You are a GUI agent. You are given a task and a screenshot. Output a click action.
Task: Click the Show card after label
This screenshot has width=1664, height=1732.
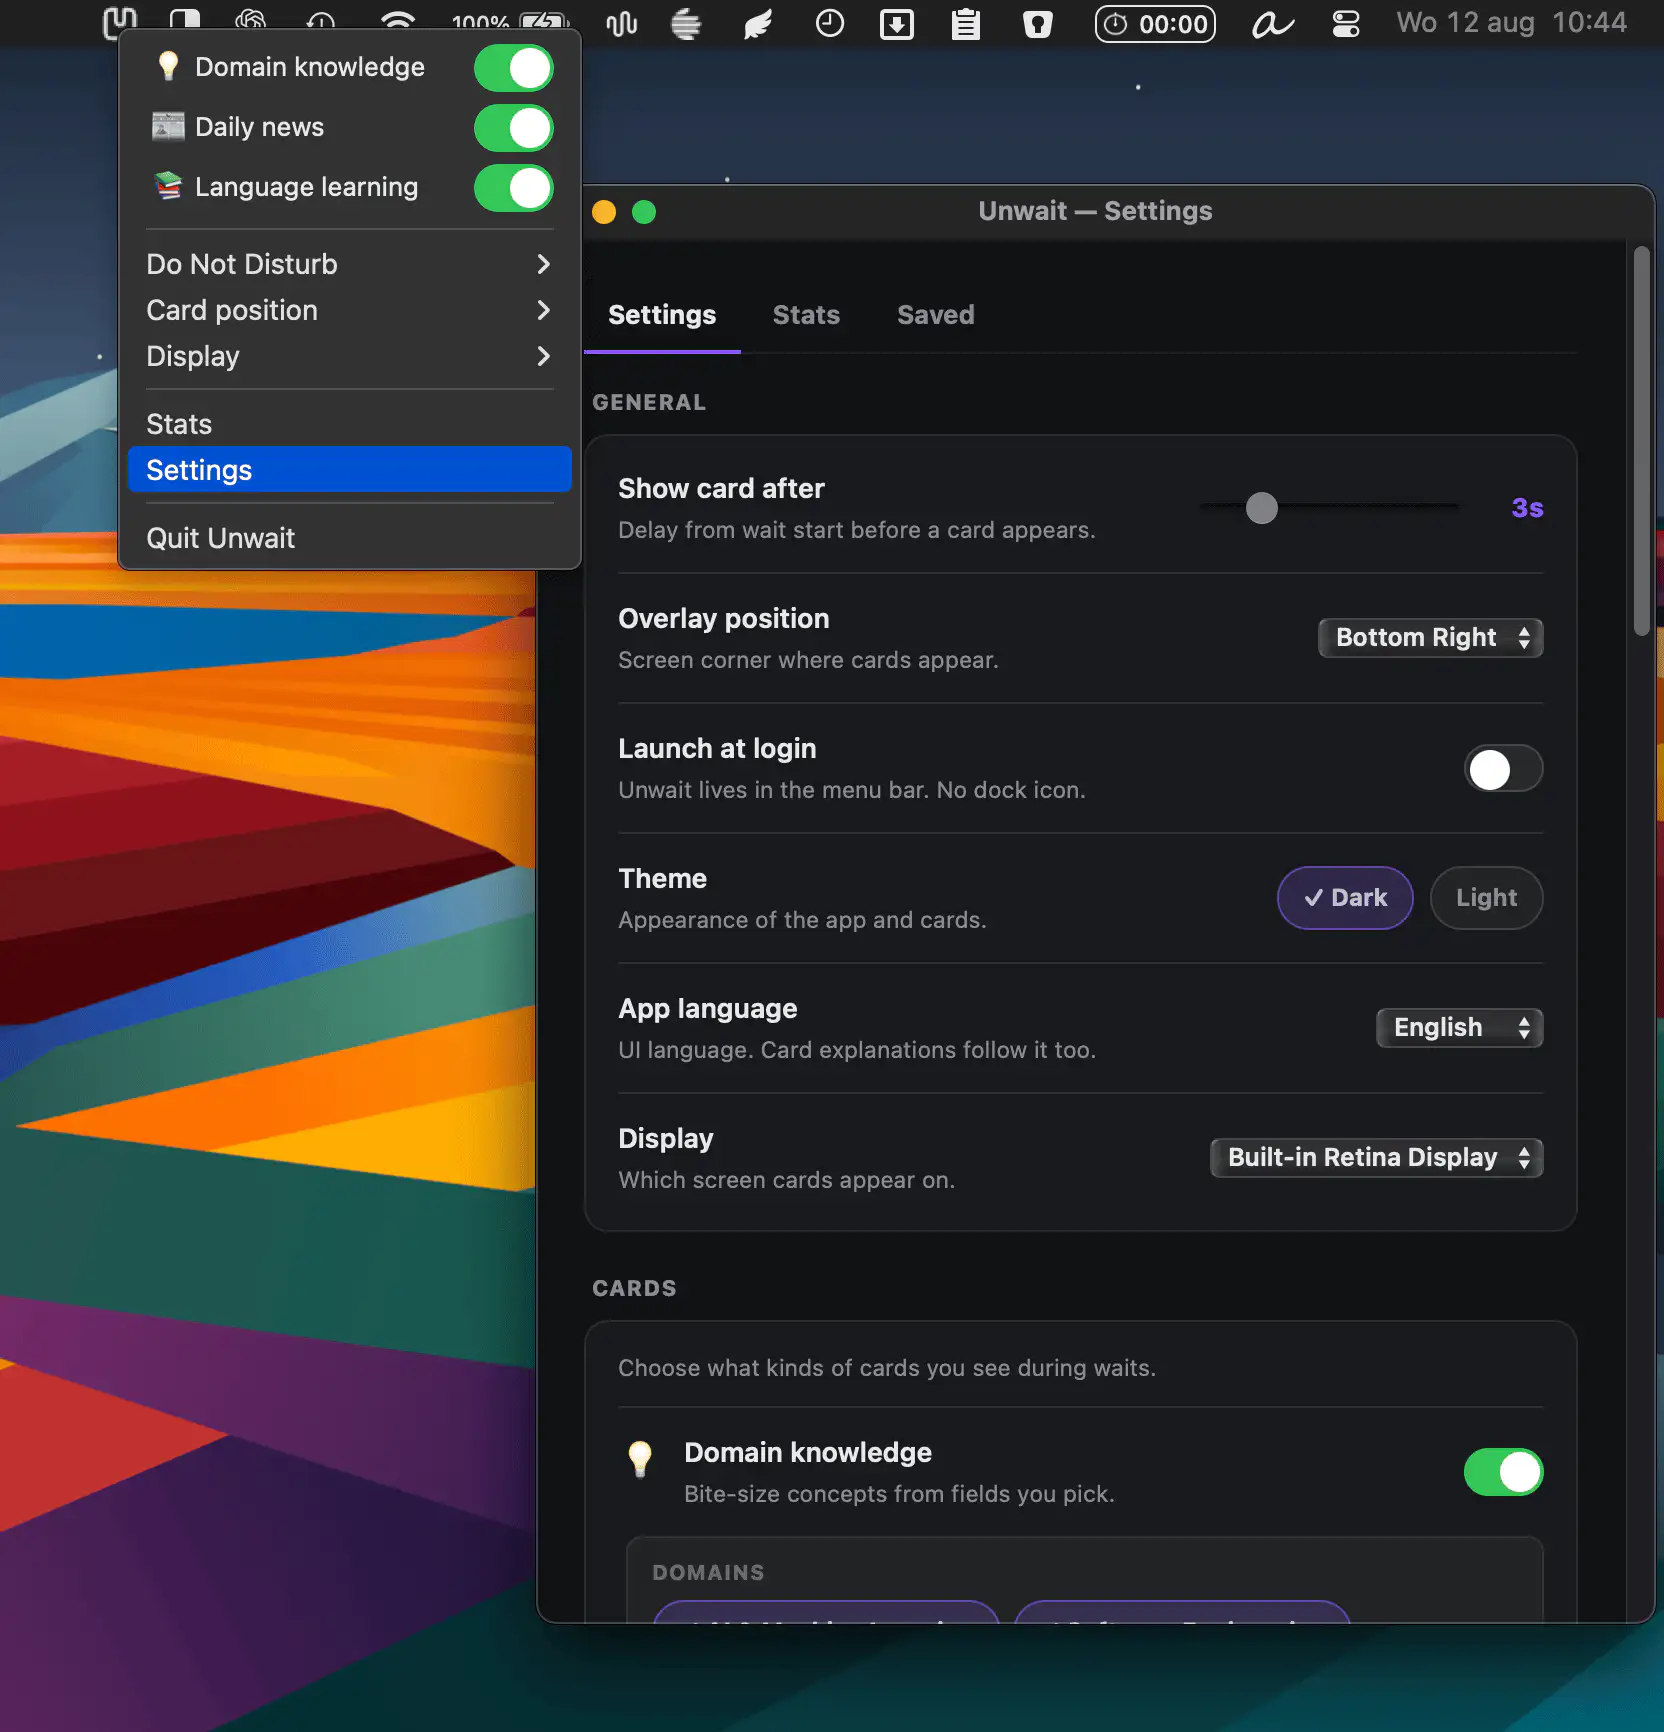(721, 489)
